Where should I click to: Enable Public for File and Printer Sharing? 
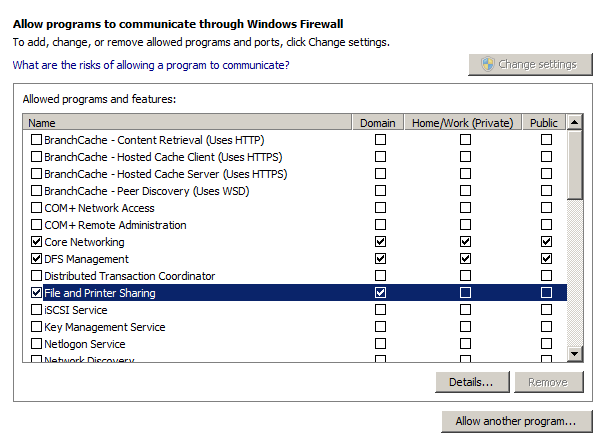pyautogui.click(x=546, y=293)
